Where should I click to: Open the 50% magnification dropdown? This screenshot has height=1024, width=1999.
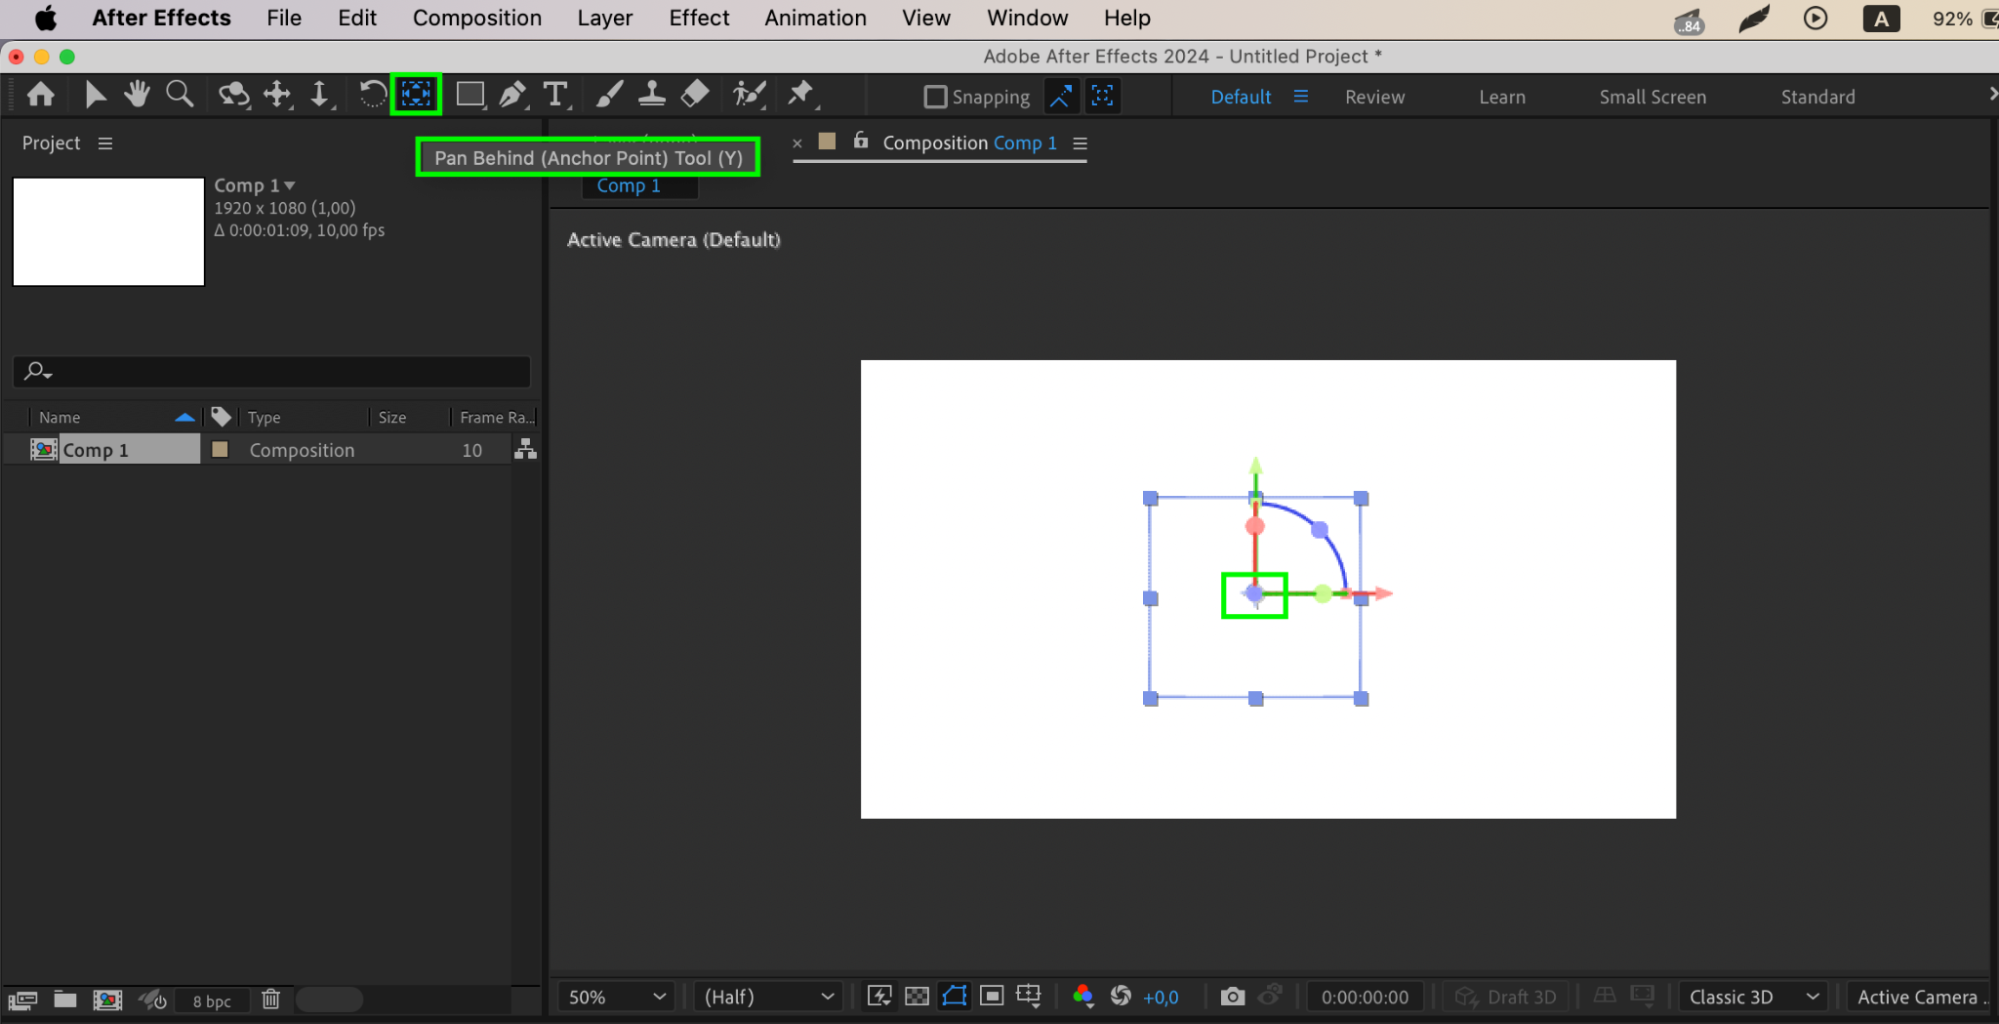point(616,997)
